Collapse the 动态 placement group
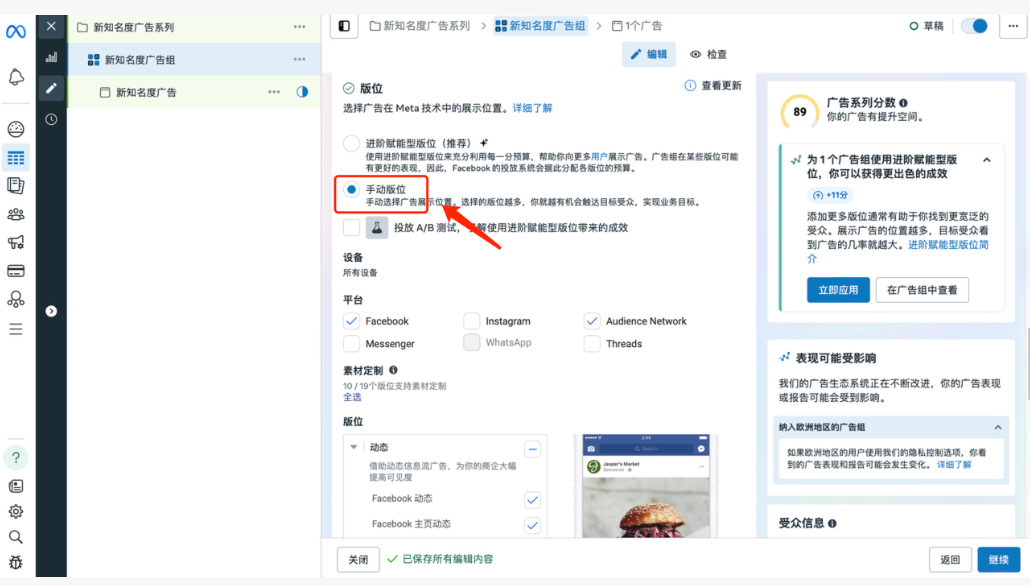 tap(354, 448)
